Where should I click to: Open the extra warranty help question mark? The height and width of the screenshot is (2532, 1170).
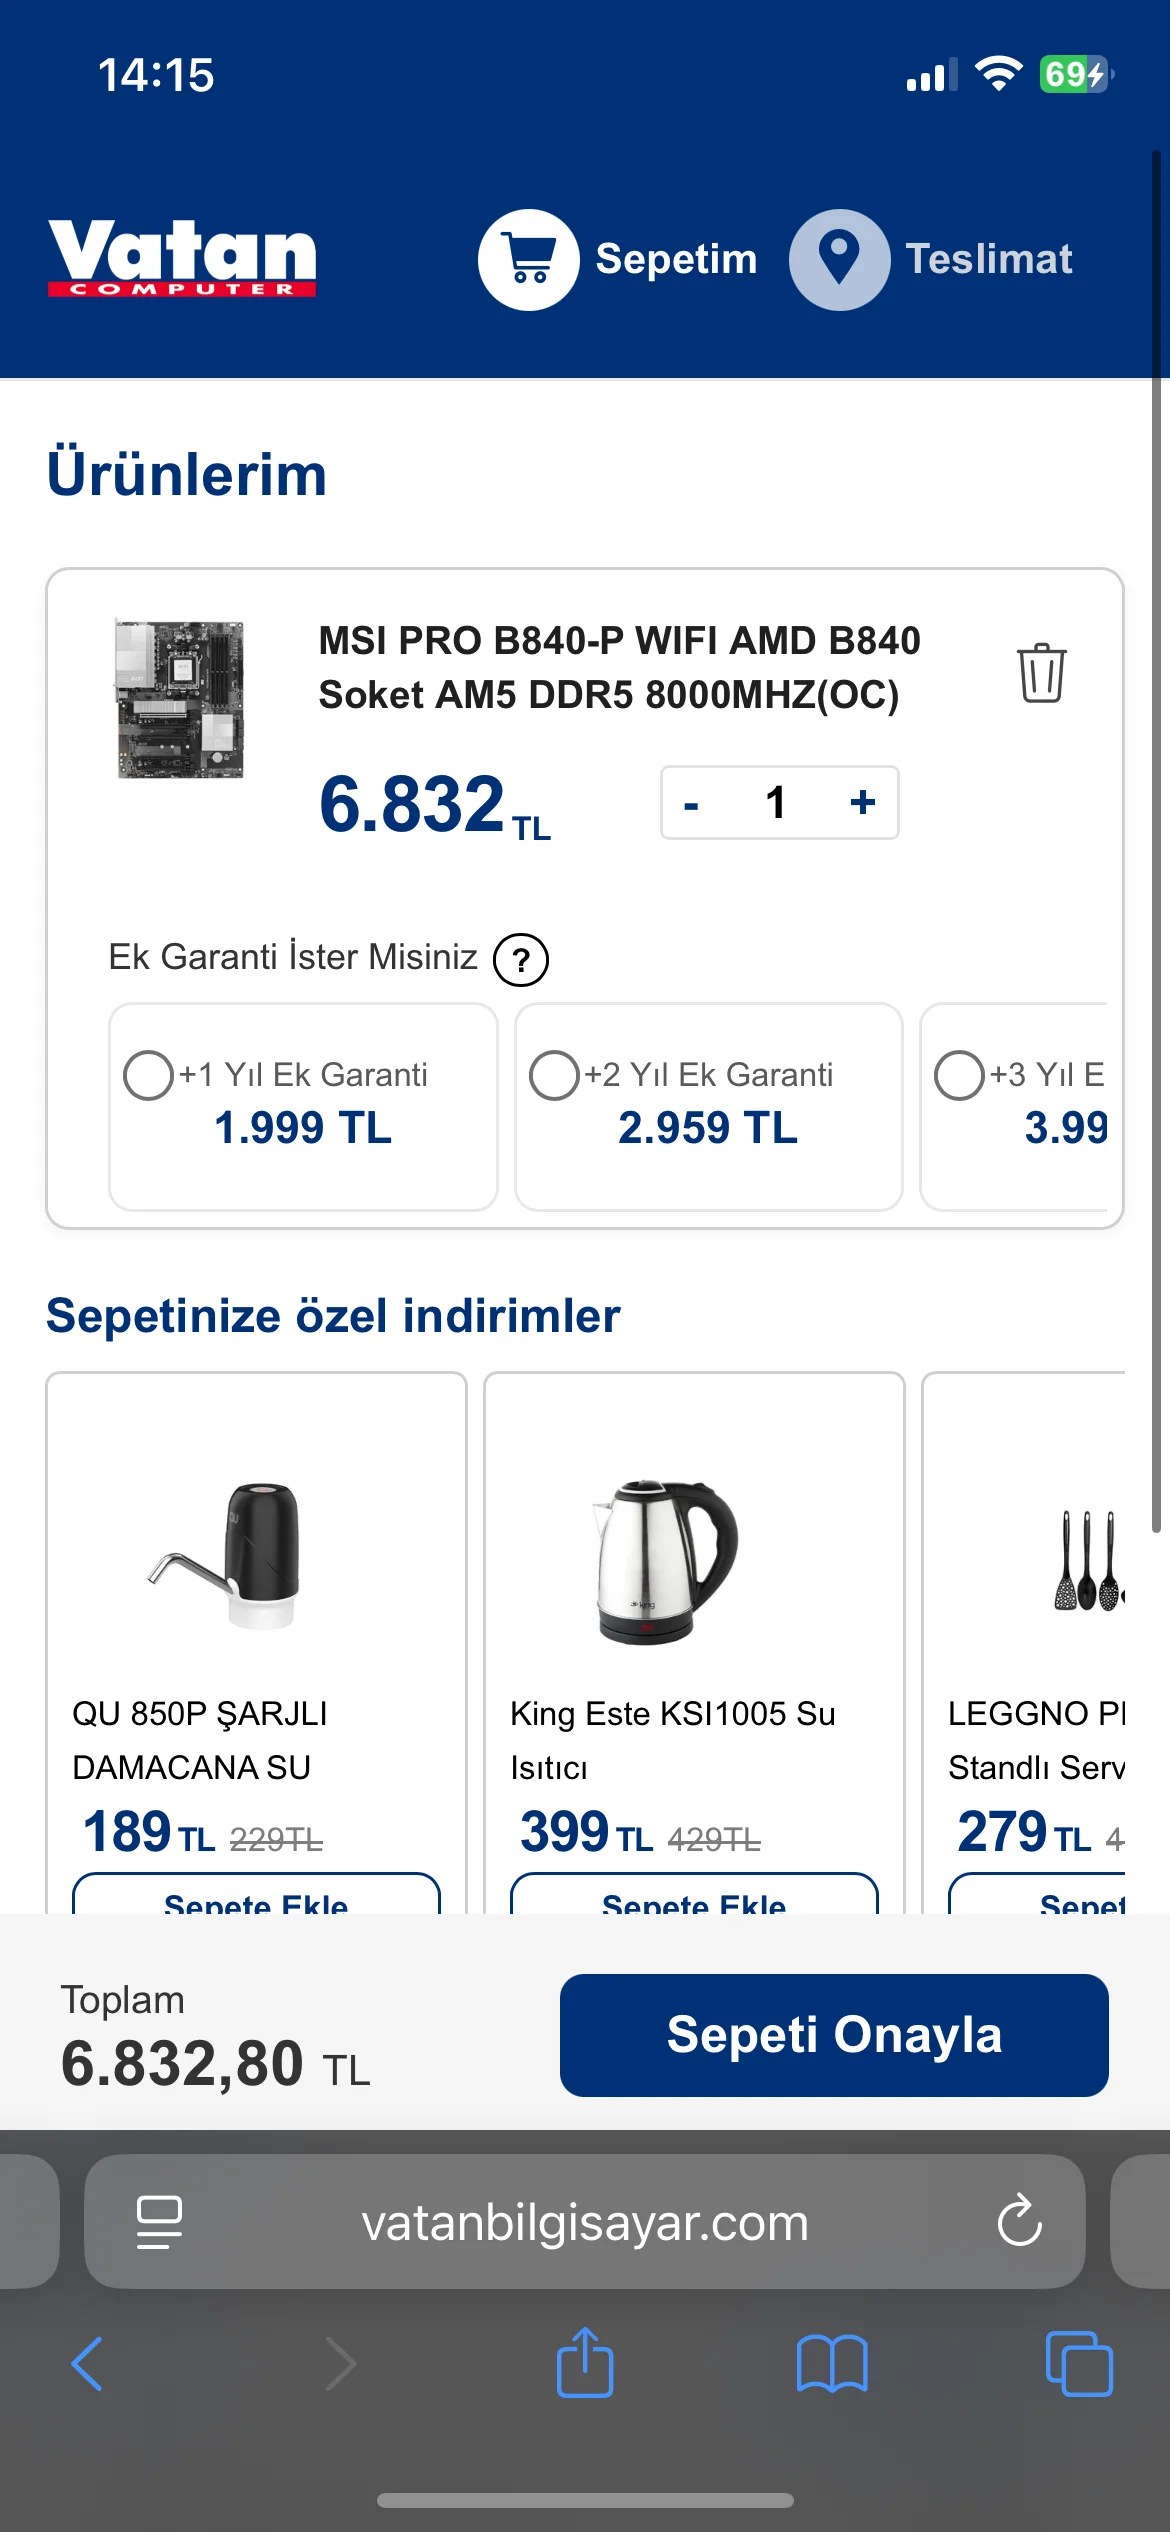(521, 960)
